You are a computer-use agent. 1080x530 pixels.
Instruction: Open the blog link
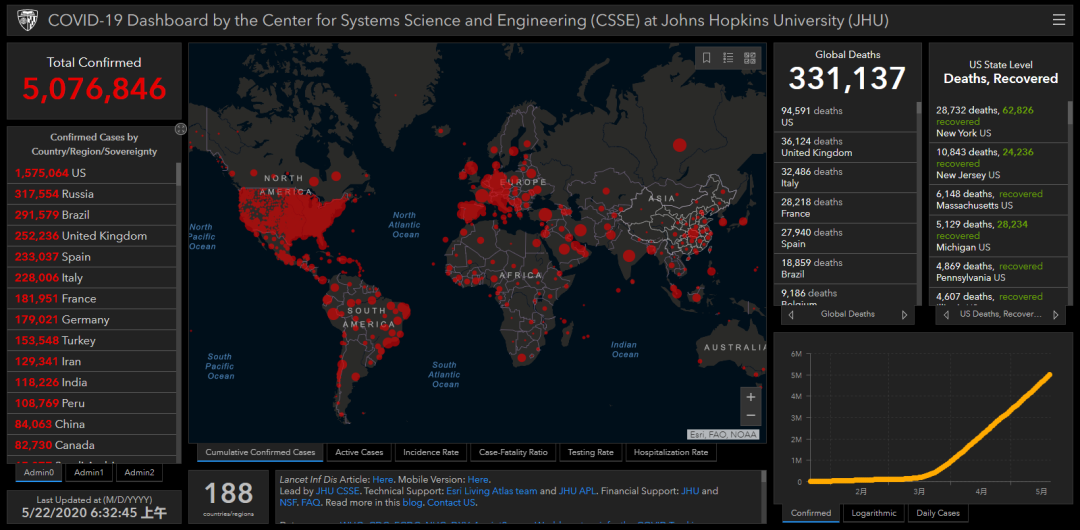(x=411, y=503)
